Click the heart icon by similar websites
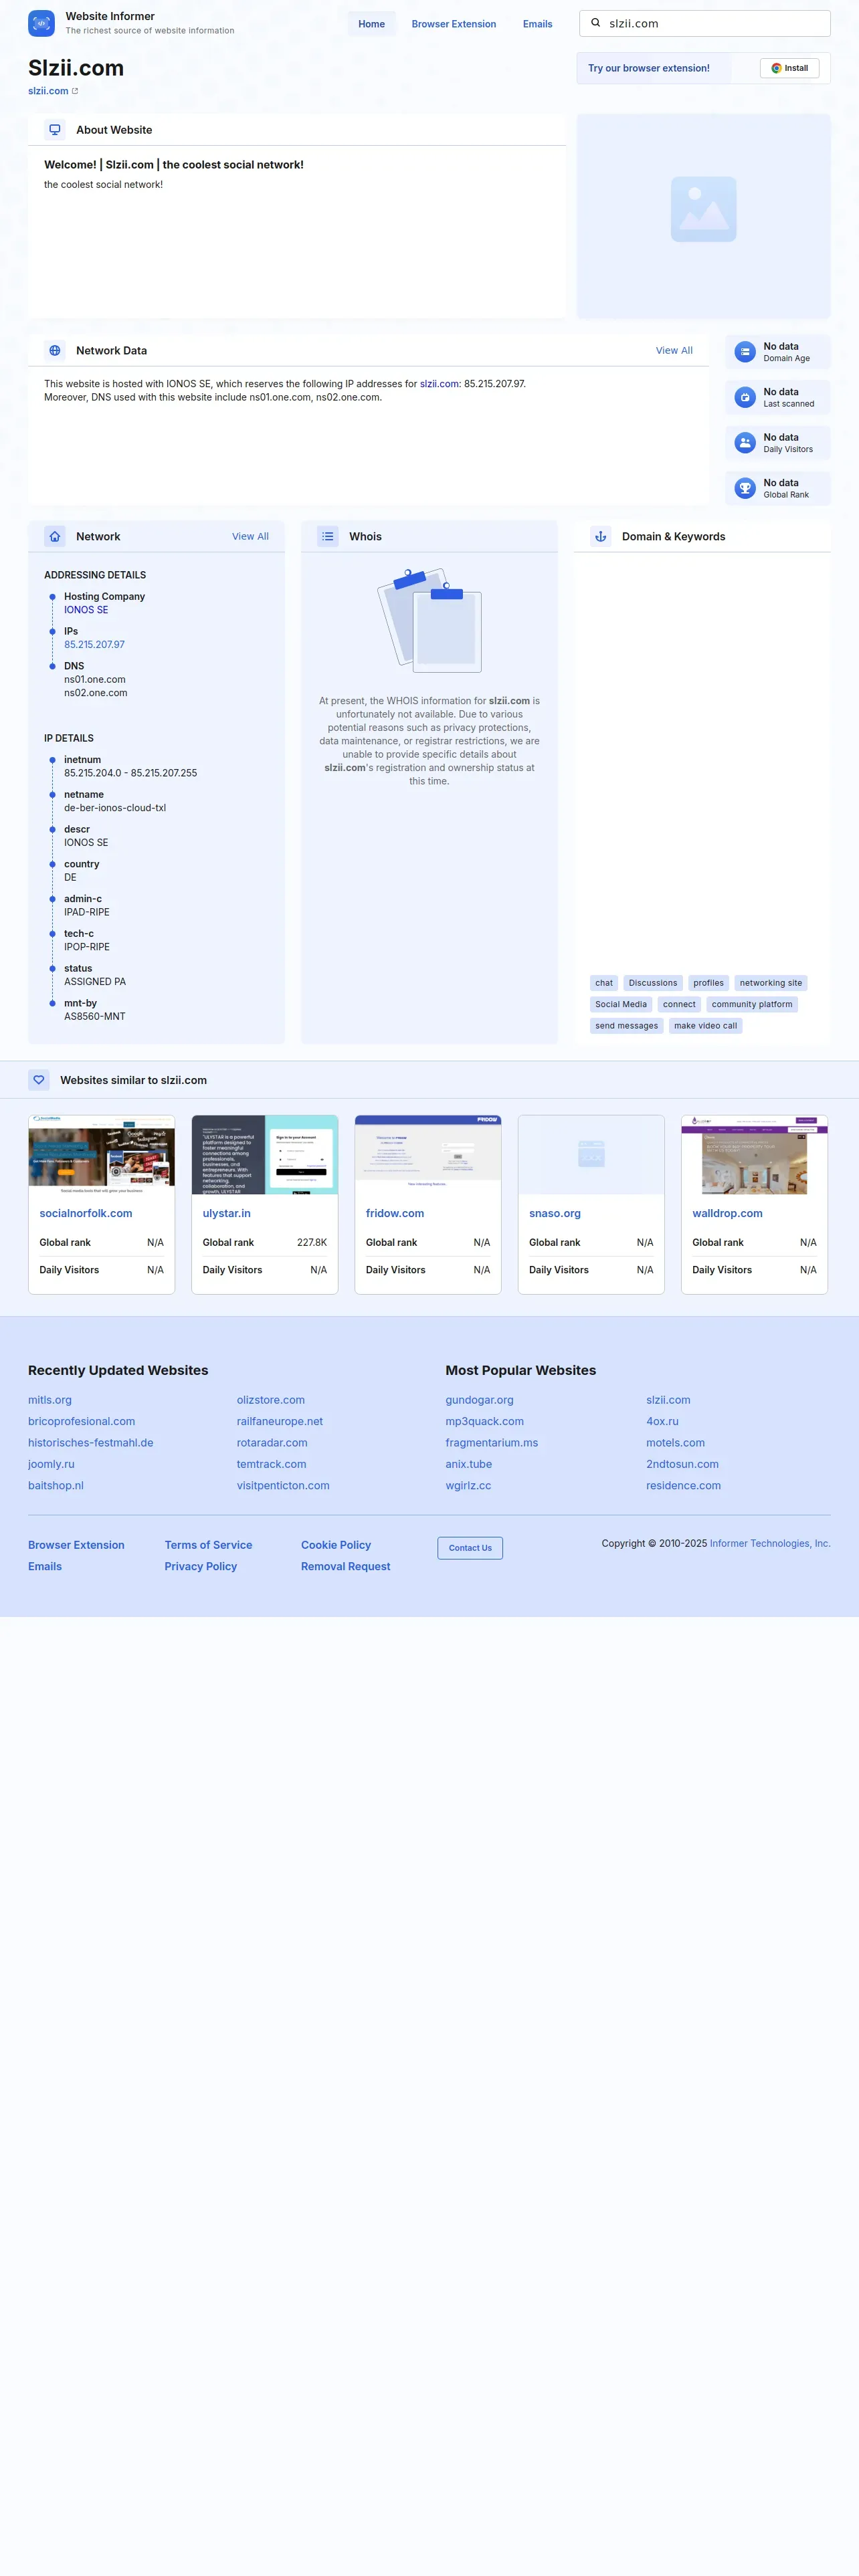 (39, 1080)
